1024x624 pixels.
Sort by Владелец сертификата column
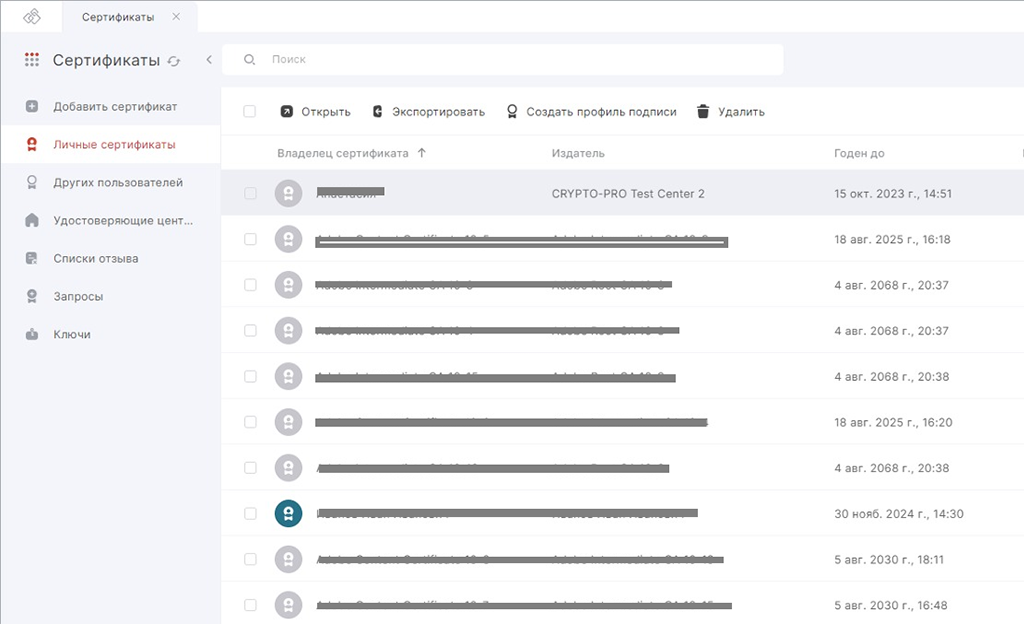click(x=343, y=153)
